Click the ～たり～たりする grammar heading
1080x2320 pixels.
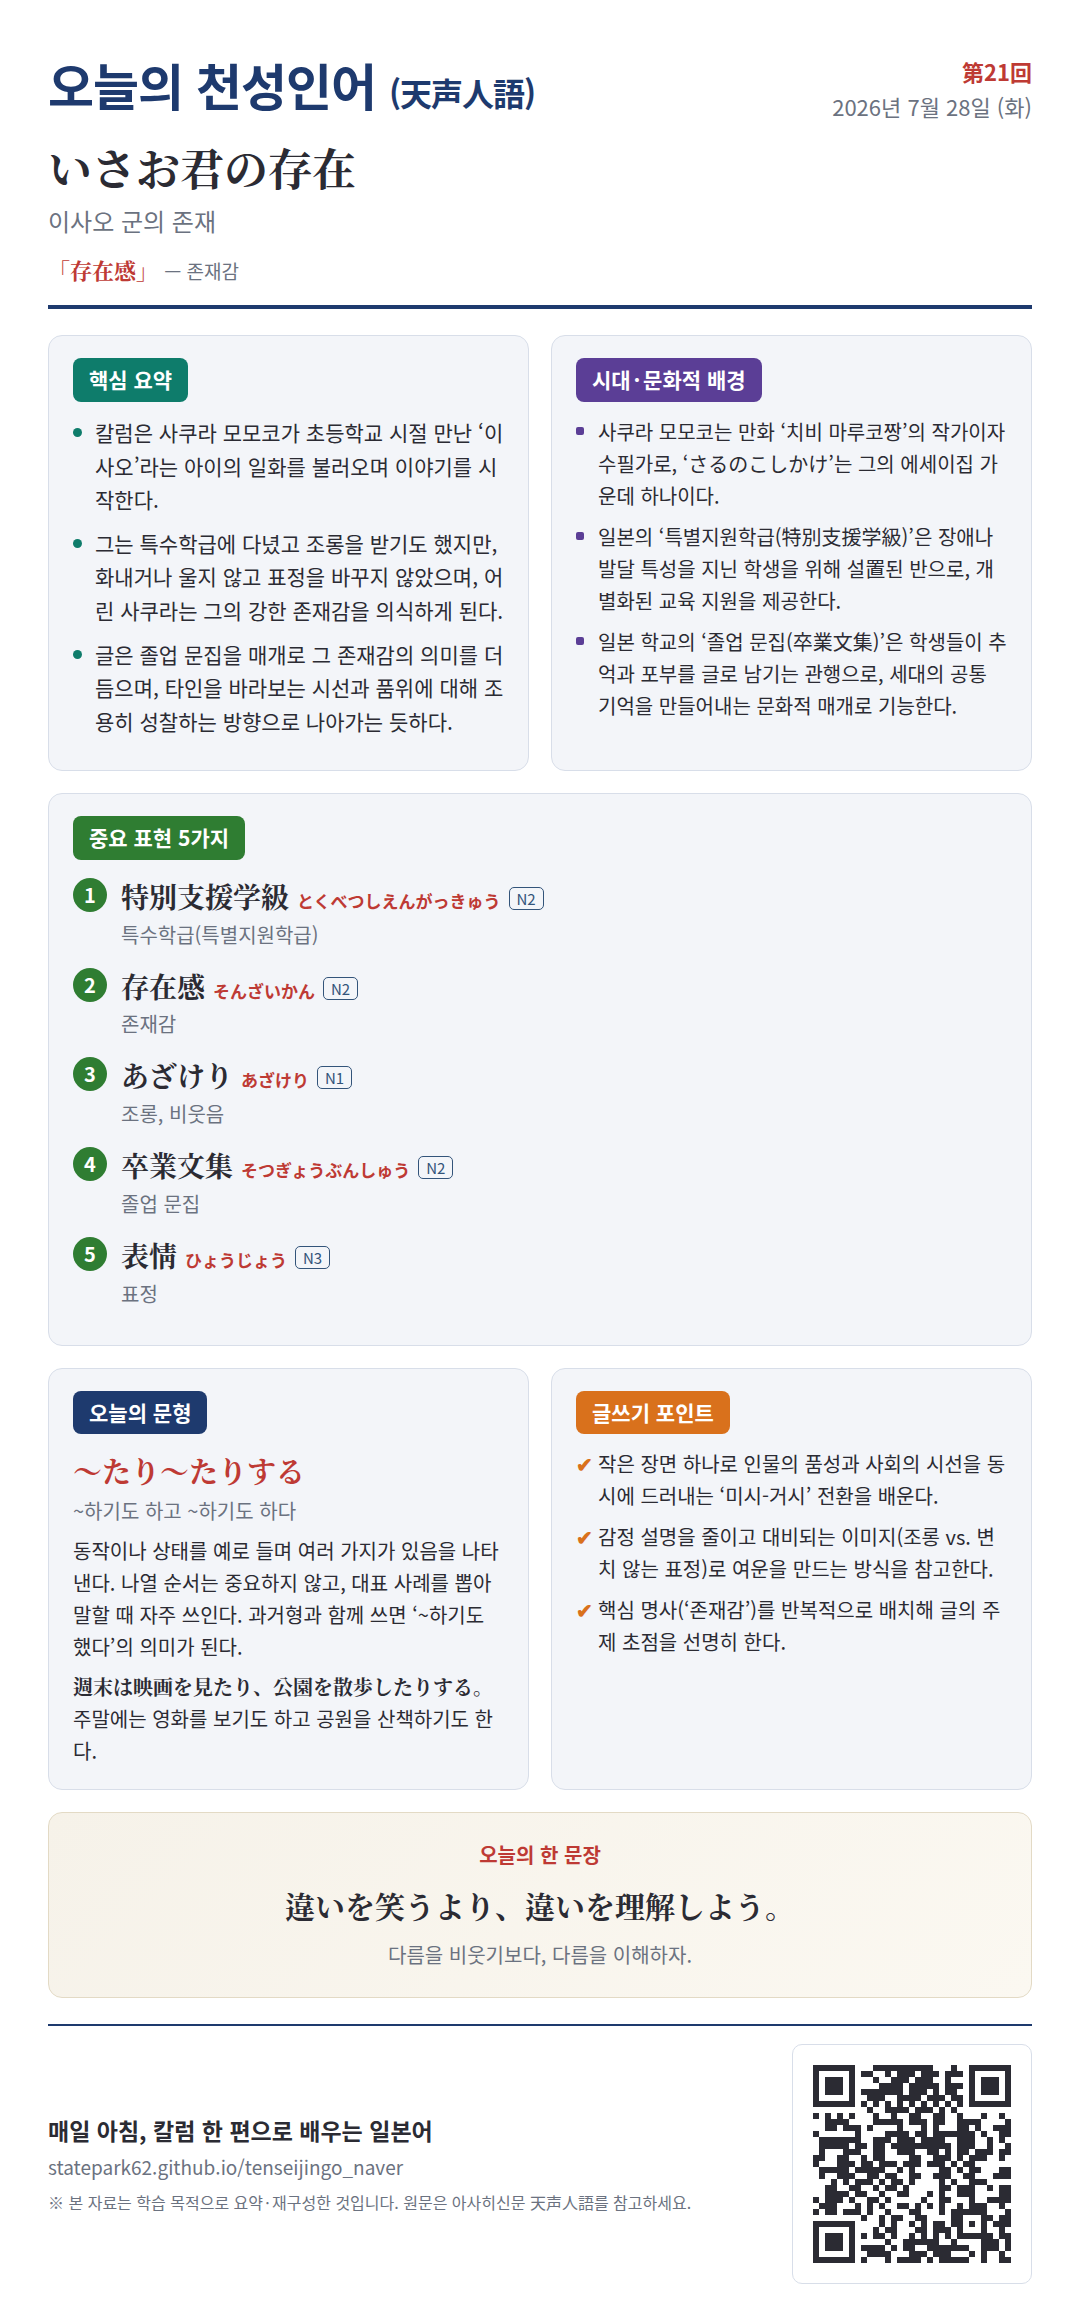pyautogui.click(x=188, y=1471)
